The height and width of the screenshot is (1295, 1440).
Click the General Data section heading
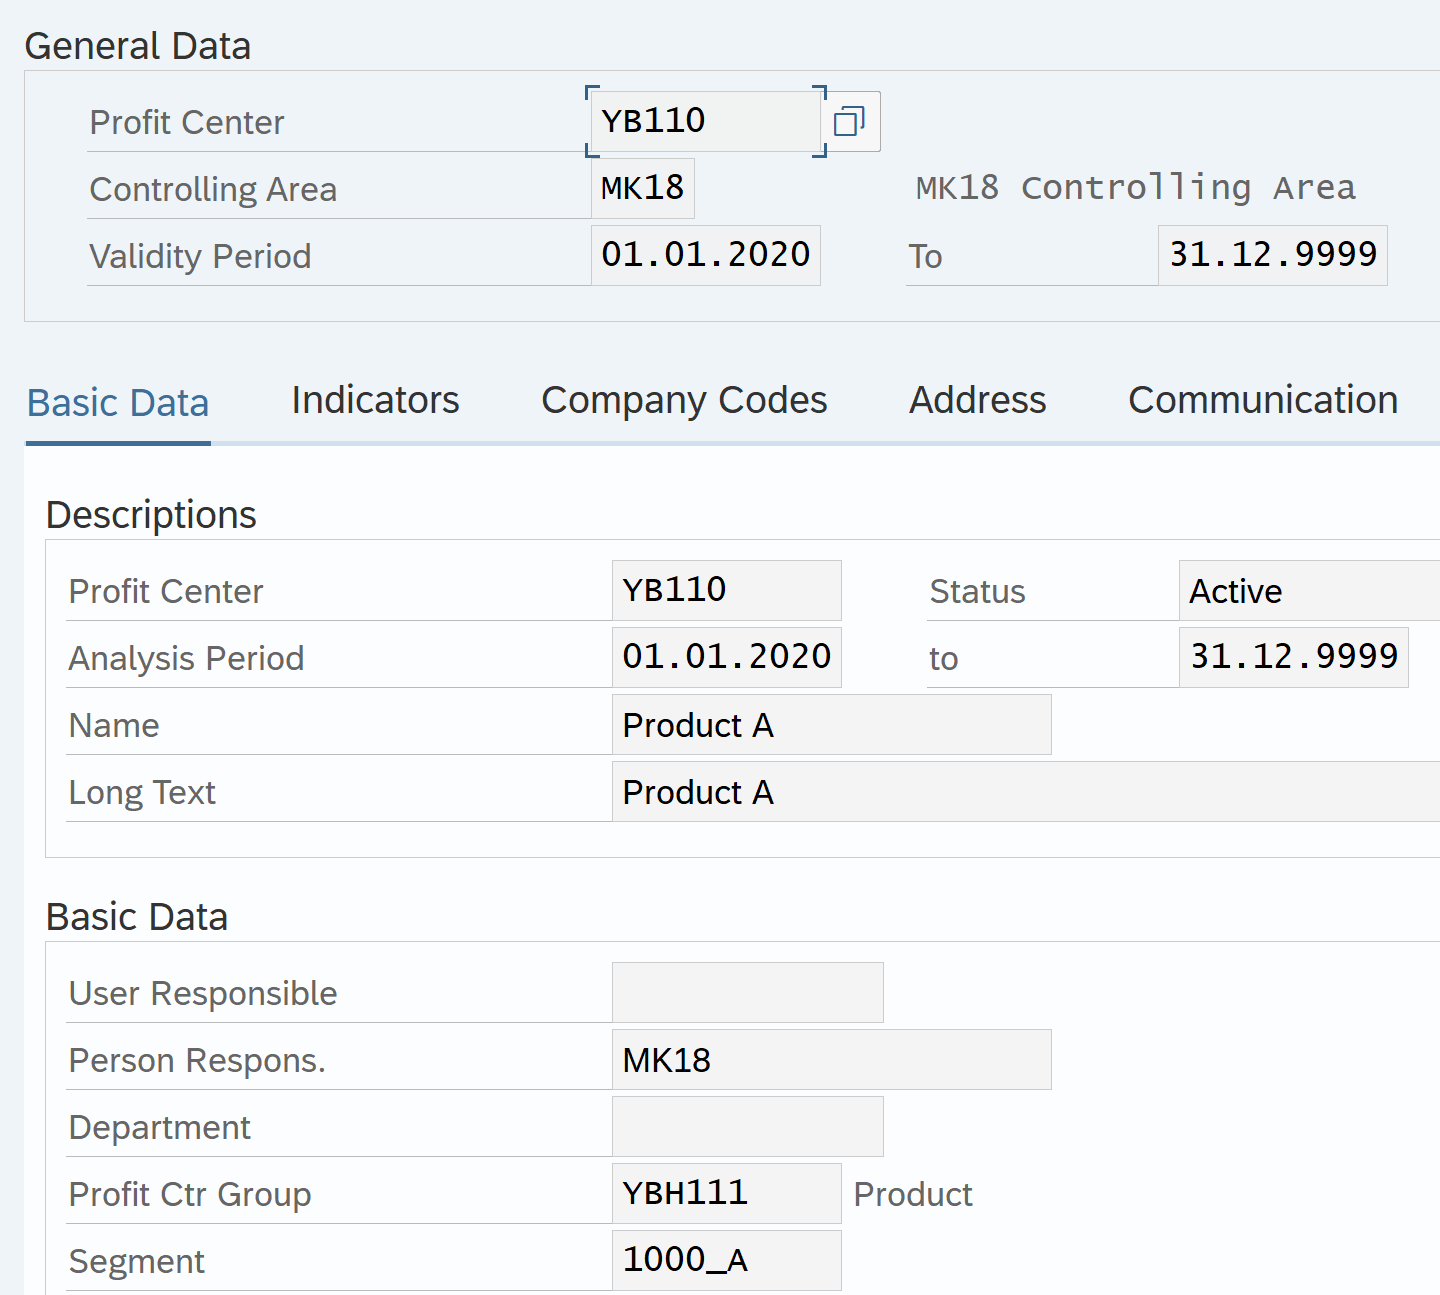click(x=138, y=46)
